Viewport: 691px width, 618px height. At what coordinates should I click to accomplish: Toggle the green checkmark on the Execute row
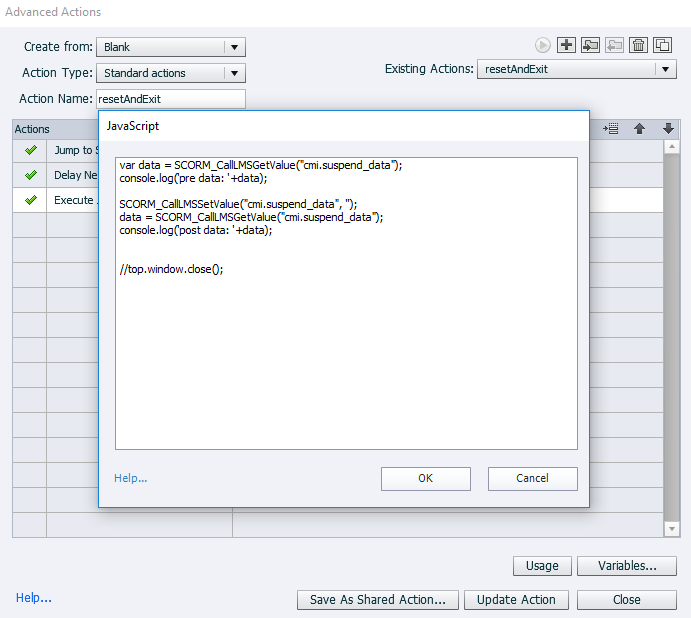(x=30, y=200)
